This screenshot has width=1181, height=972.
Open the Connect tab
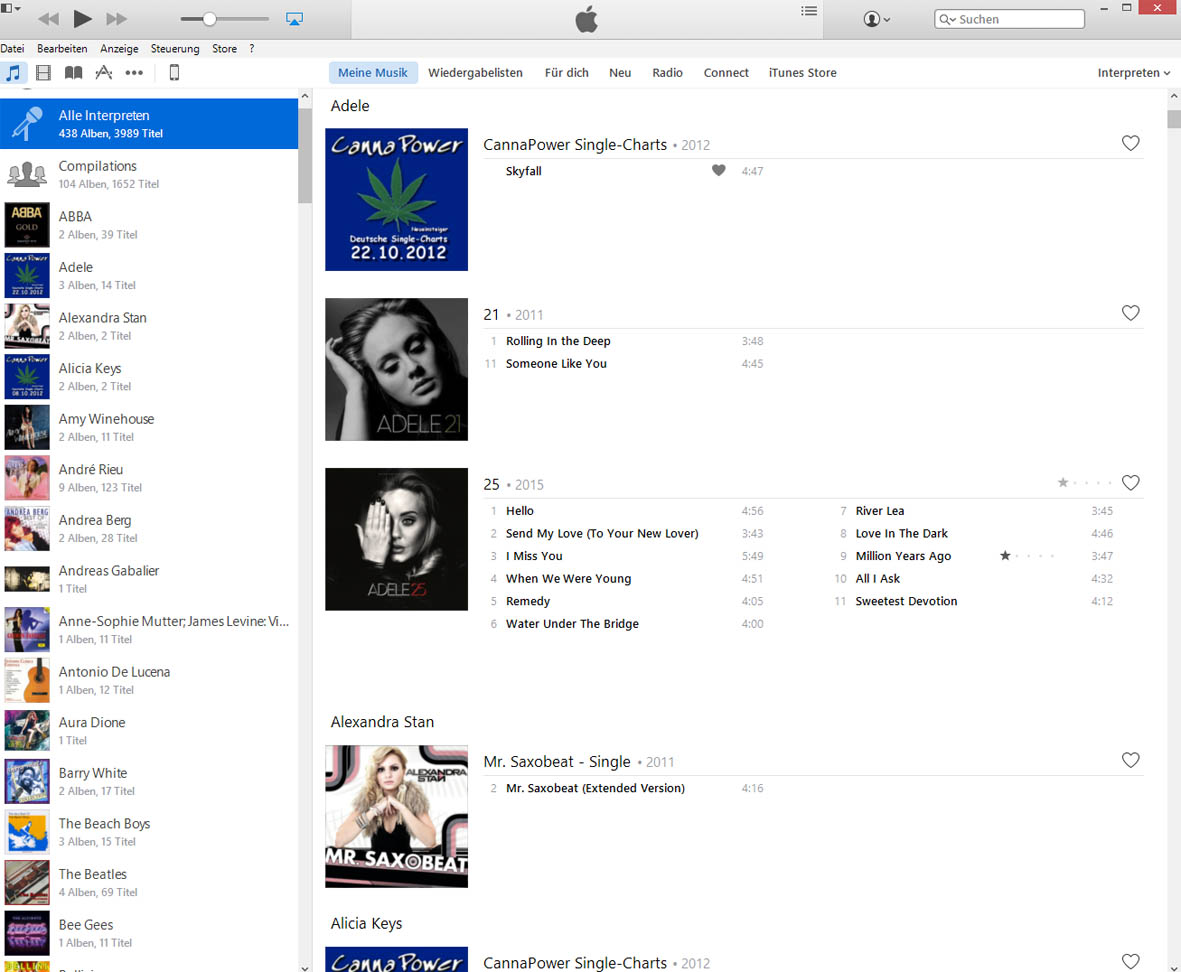(x=726, y=72)
